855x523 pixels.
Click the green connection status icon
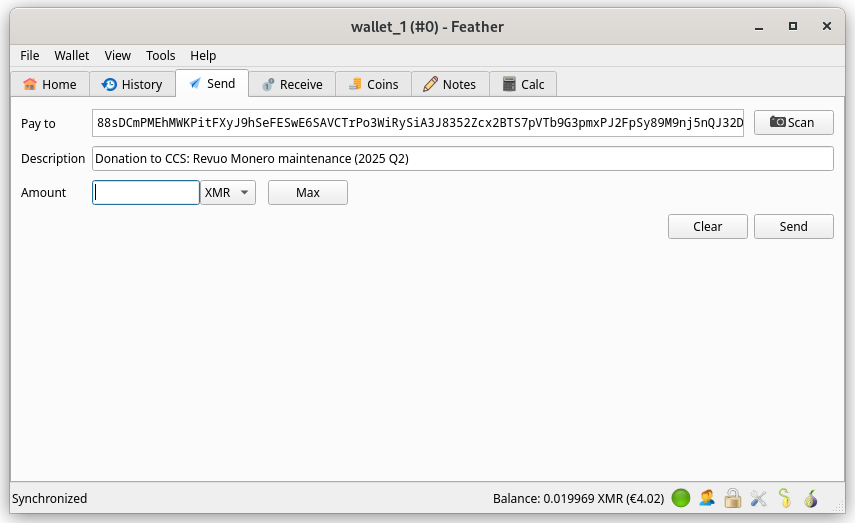(x=681, y=498)
